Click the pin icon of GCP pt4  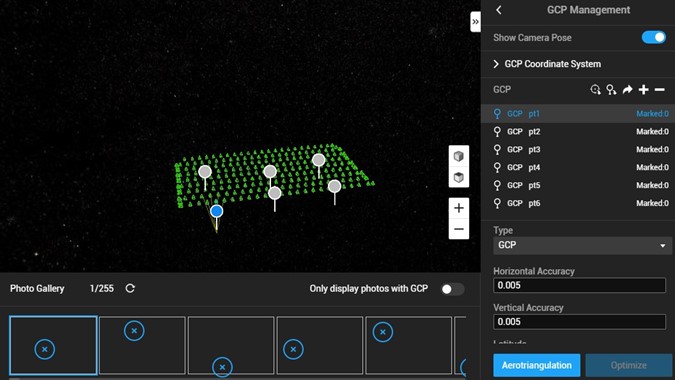pos(497,167)
